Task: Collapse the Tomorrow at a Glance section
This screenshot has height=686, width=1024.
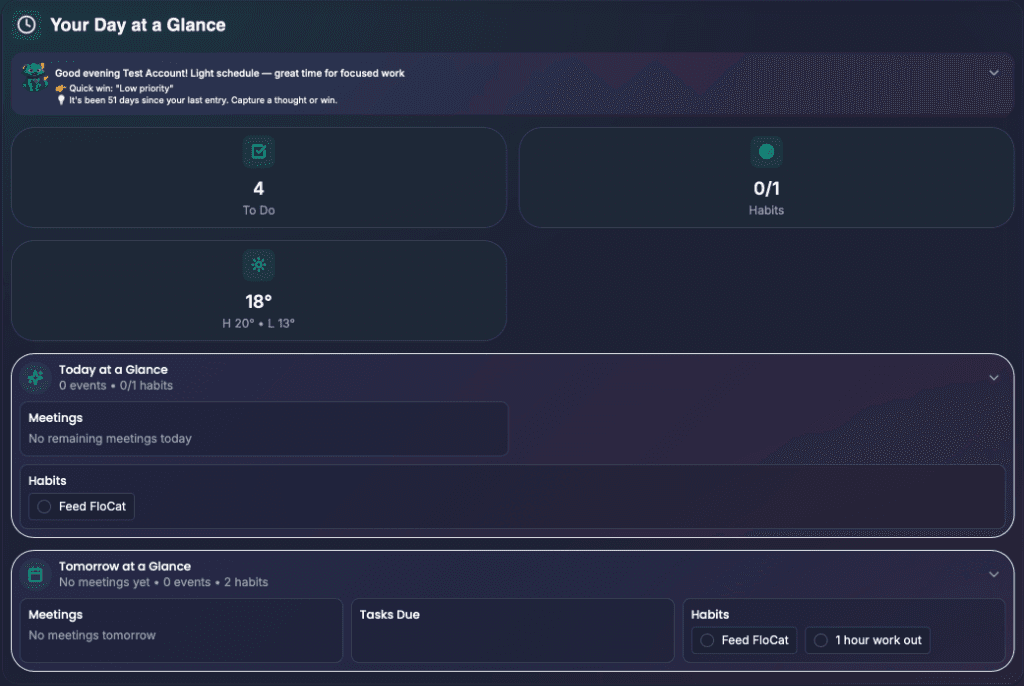Action: pyautogui.click(x=993, y=574)
